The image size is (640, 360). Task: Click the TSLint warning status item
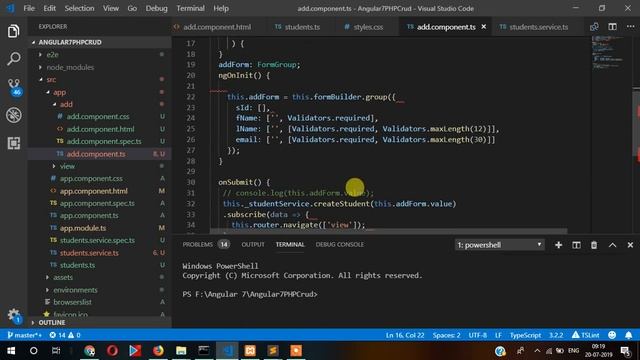tap(585, 335)
